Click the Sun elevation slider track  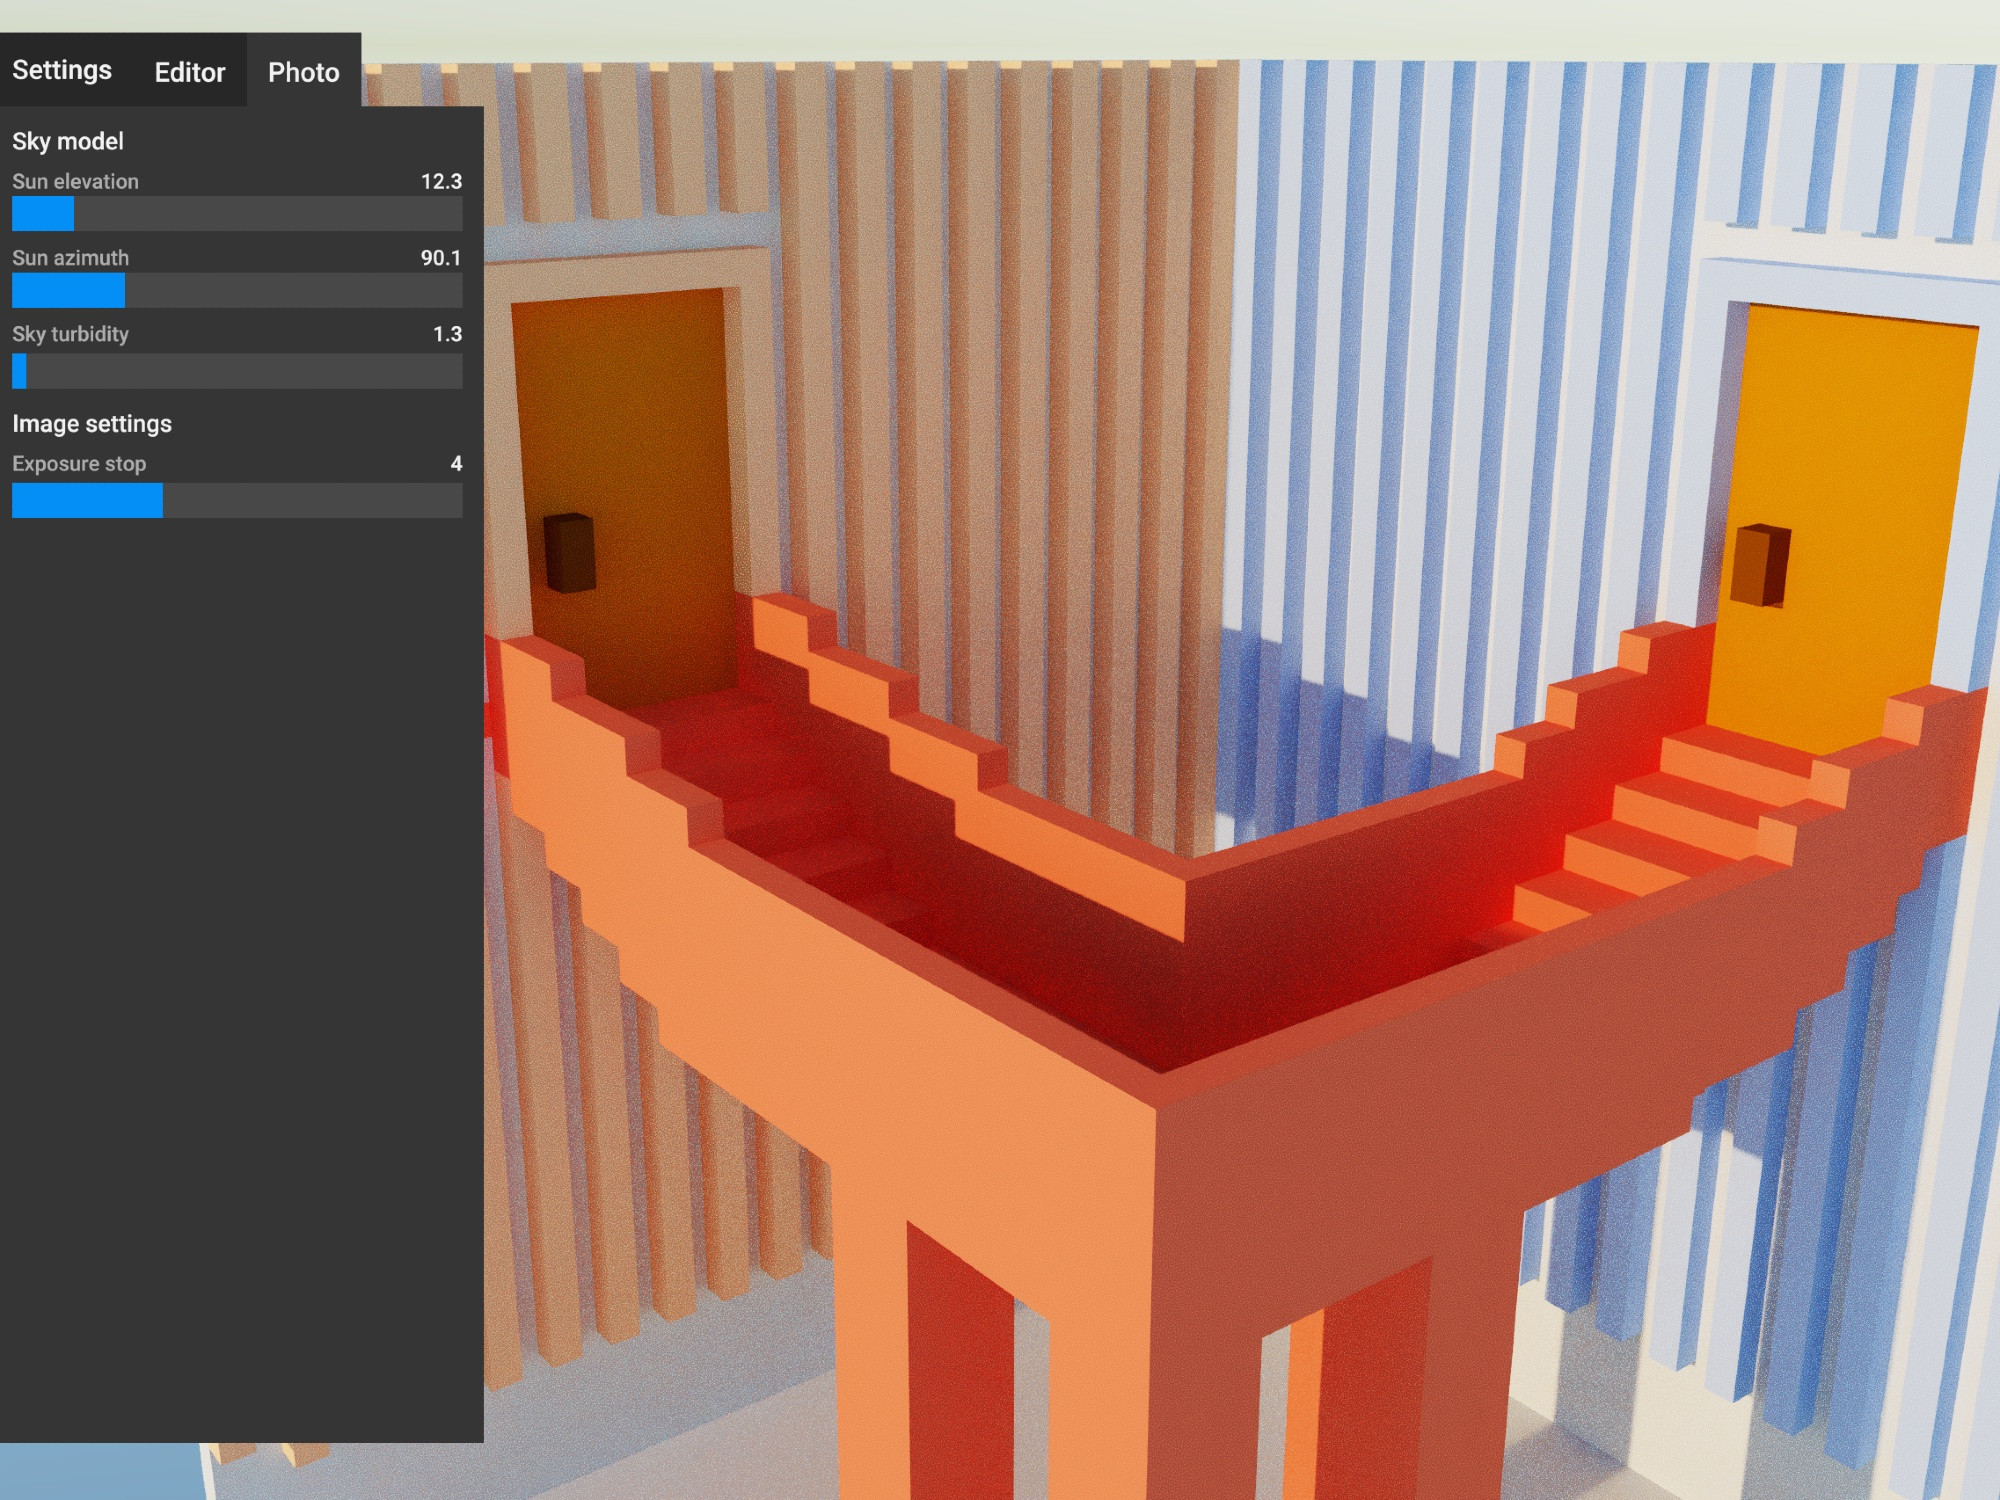[x=237, y=214]
